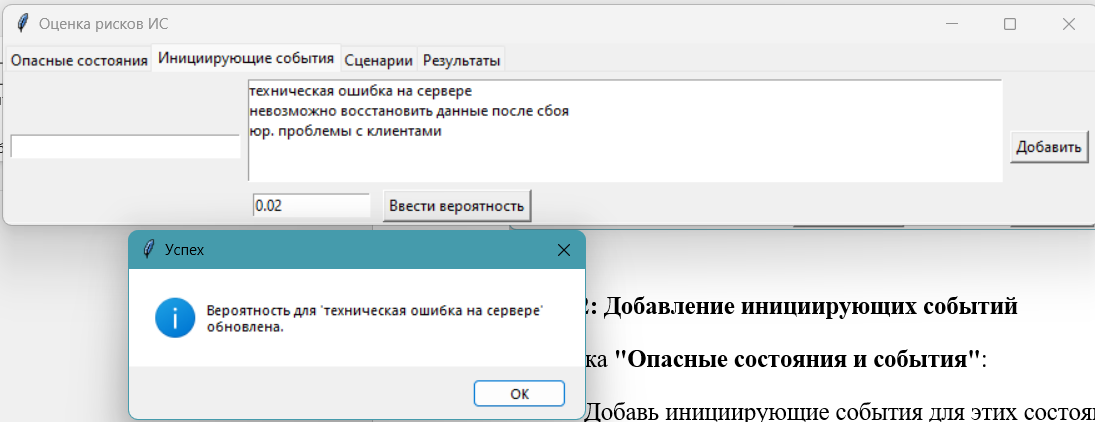Select the Инициирующие события tab
Screen dimensions: 1095x422
point(246,58)
